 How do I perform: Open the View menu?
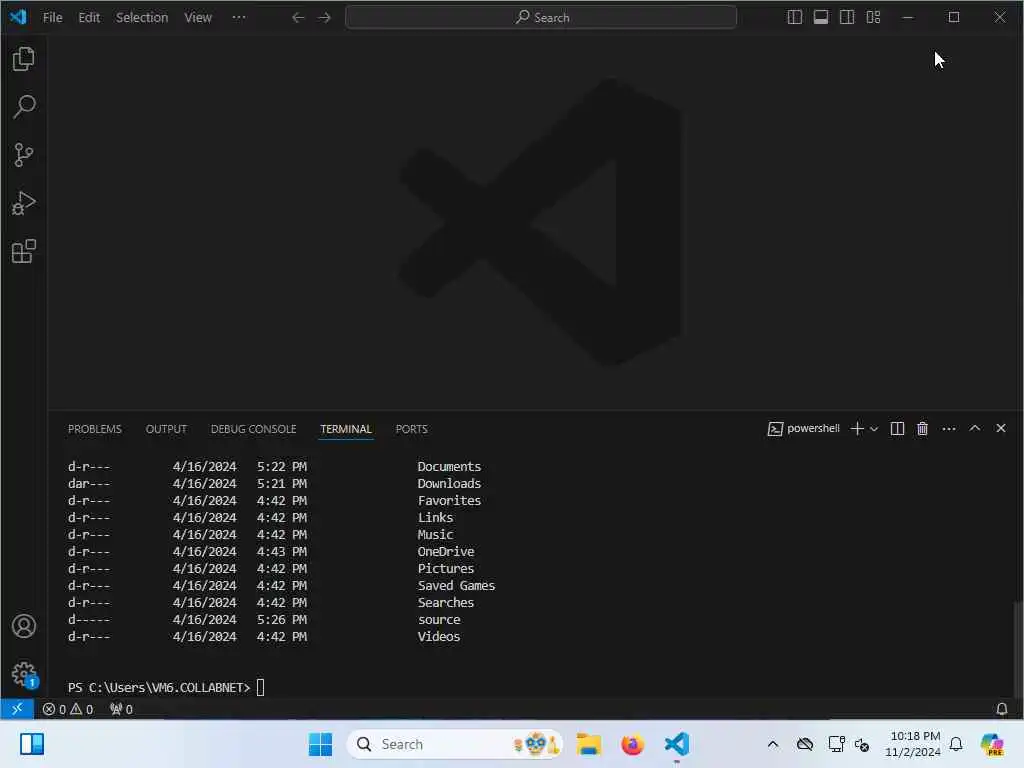(198, 18)
